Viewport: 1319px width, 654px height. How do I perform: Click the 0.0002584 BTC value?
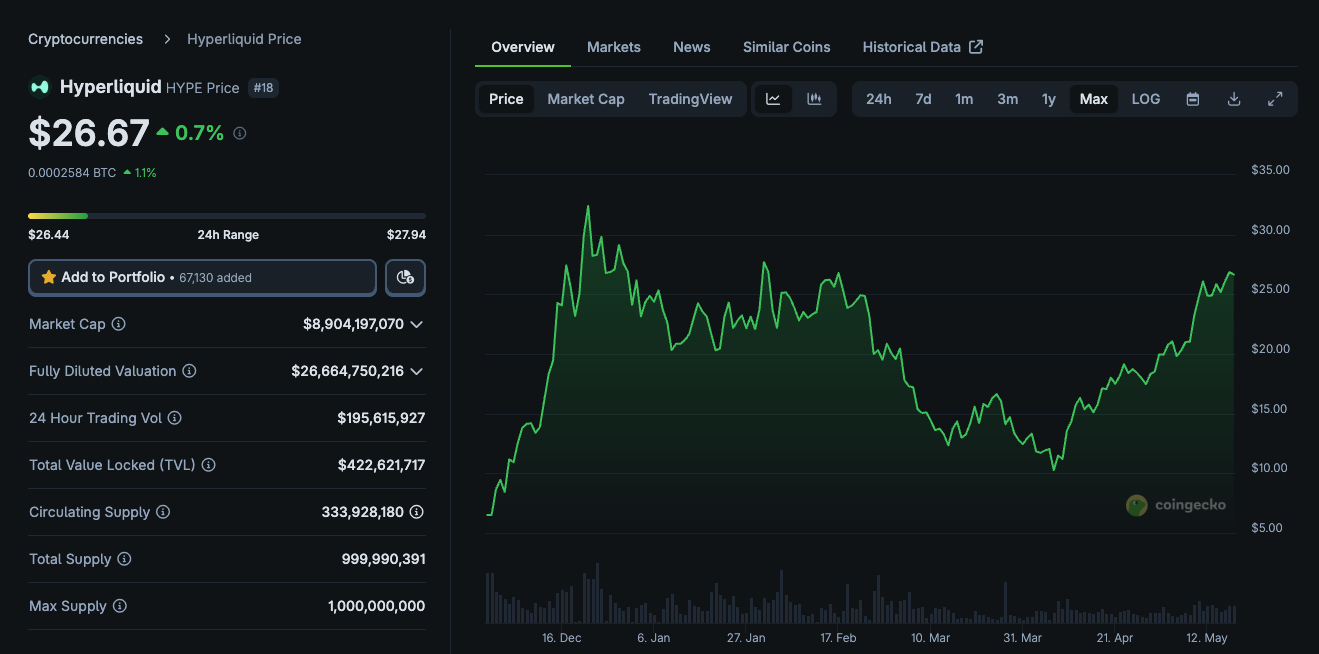(72, 173)
